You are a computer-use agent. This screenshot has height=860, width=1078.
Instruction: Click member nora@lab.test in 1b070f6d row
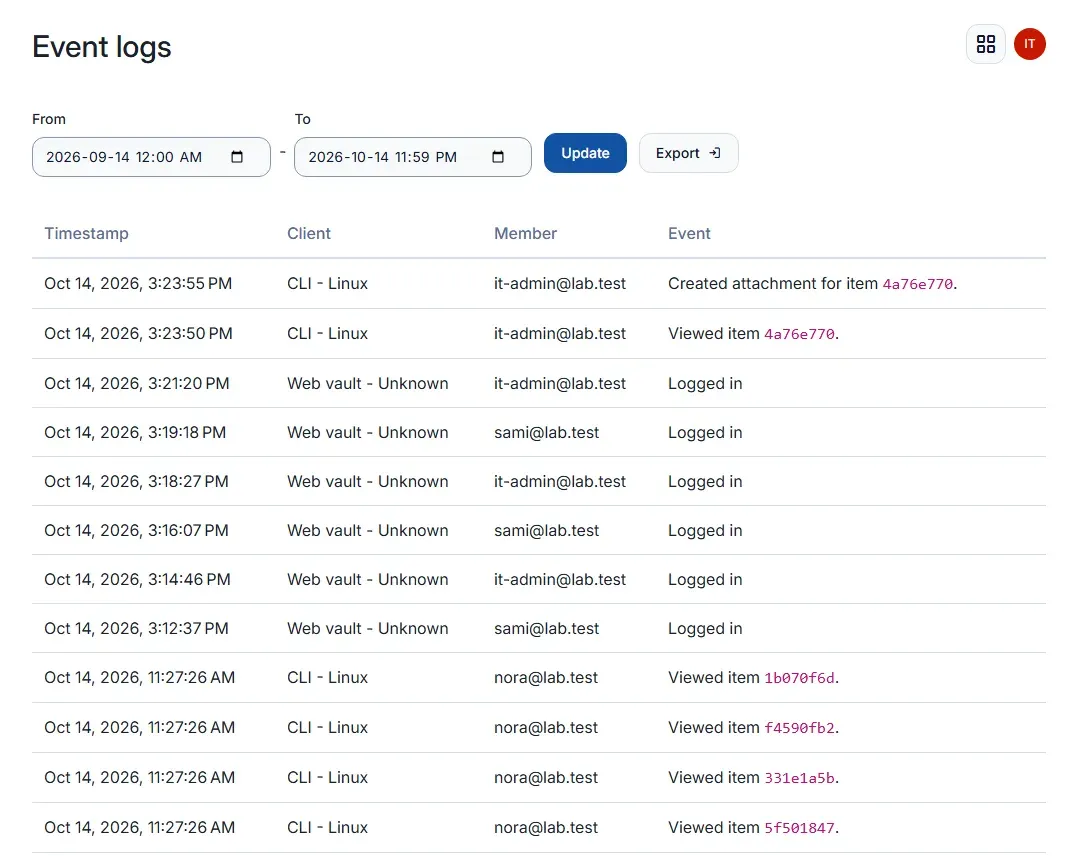[546, 678]
